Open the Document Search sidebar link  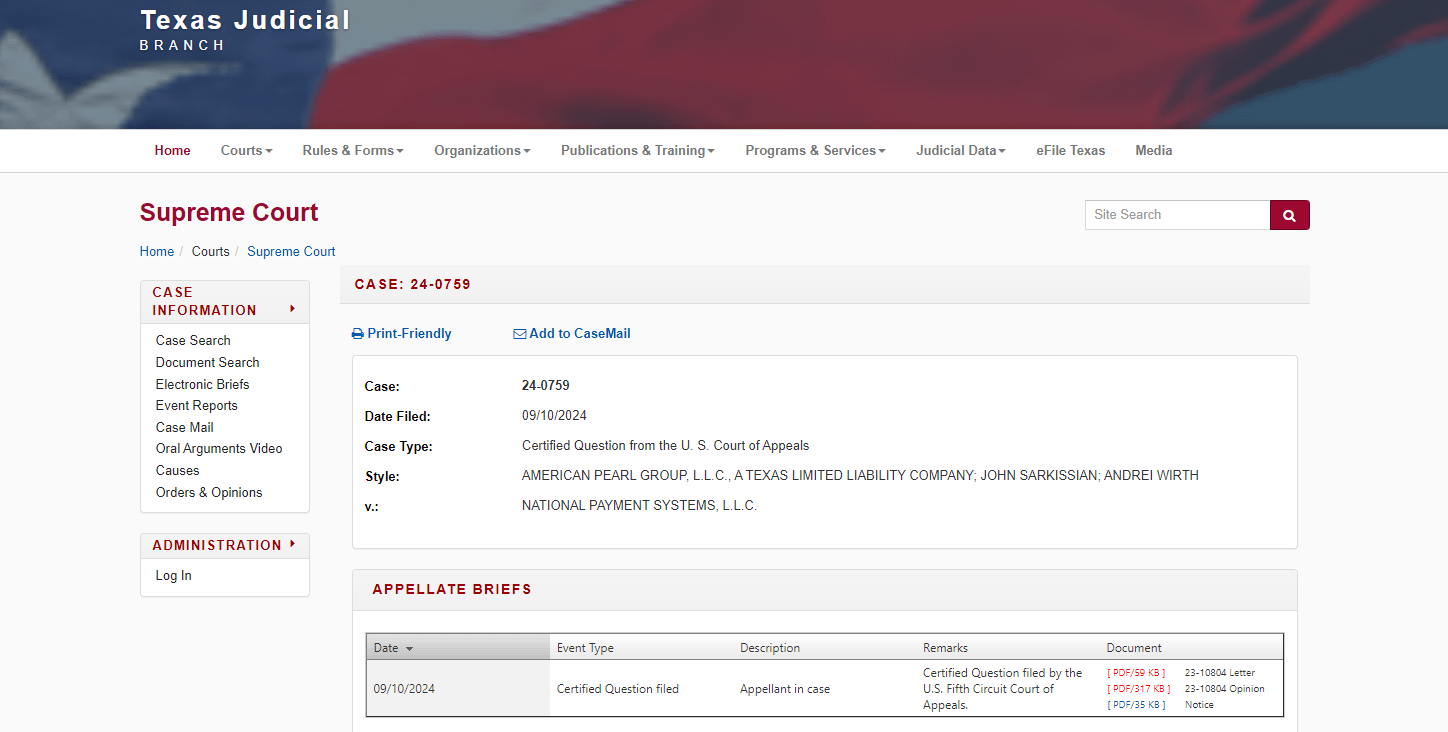[x=207, y=363]
